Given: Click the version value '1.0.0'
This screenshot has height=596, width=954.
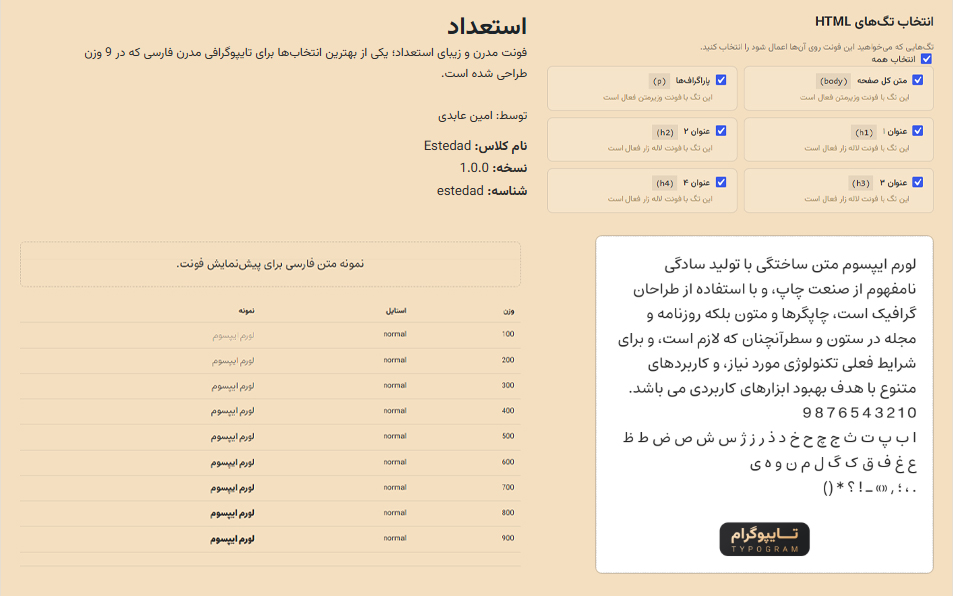Looking at the screenshot, I should tap(474, 168).
